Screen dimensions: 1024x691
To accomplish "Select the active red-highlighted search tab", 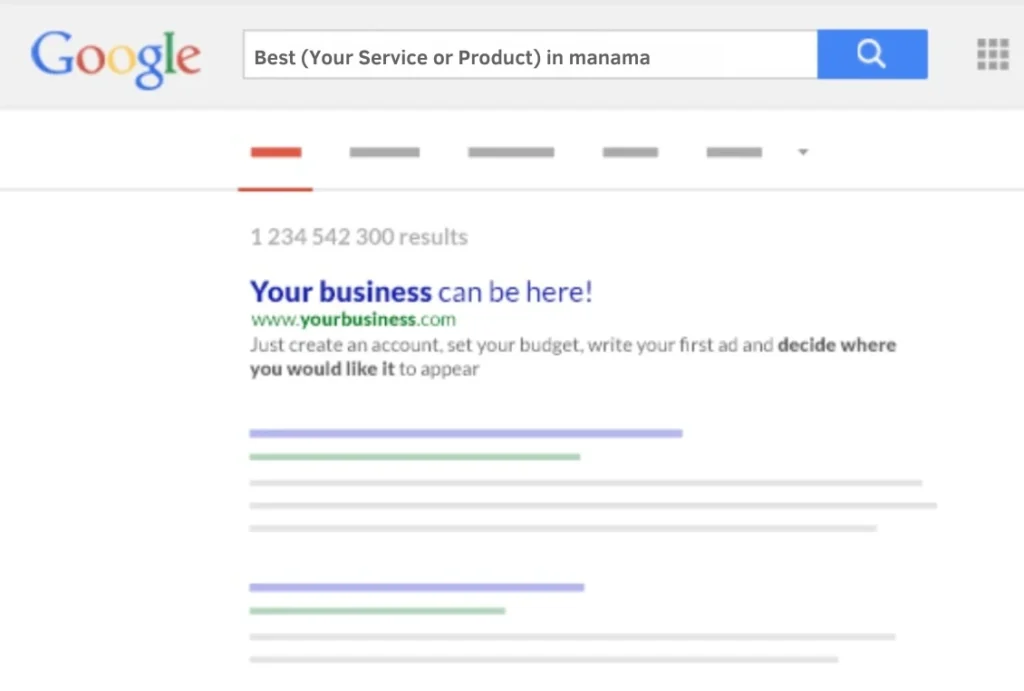I will coord(275,152).
